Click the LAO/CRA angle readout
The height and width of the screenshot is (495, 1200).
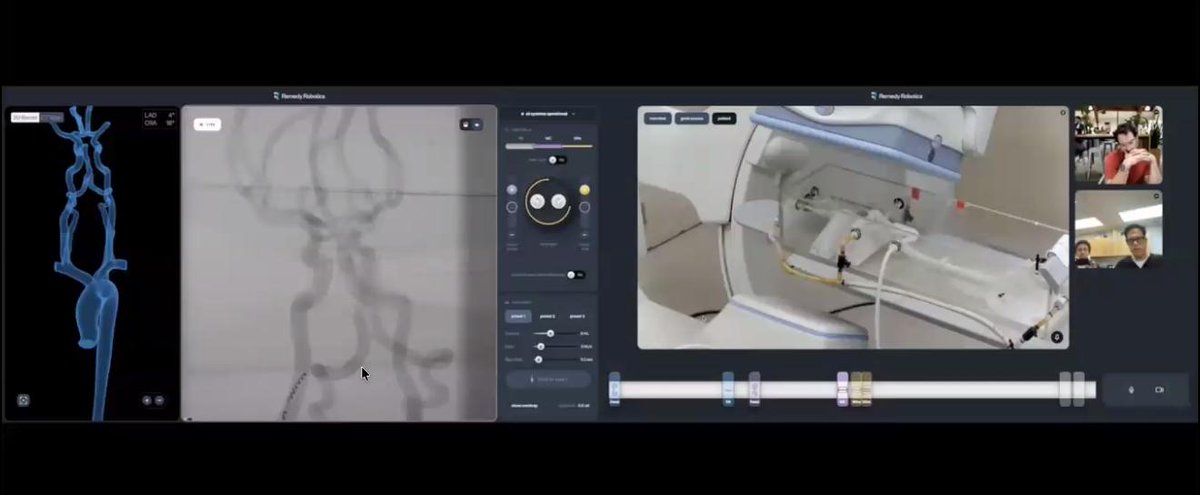[158, 119]
